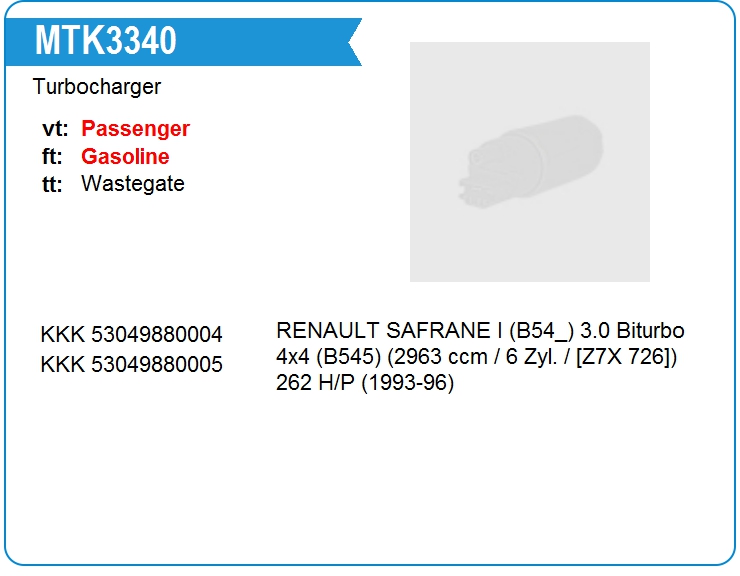
Task: Click the pump silhouette inside the placeholder
Action: pyautogui.click(x=530, y=161)
